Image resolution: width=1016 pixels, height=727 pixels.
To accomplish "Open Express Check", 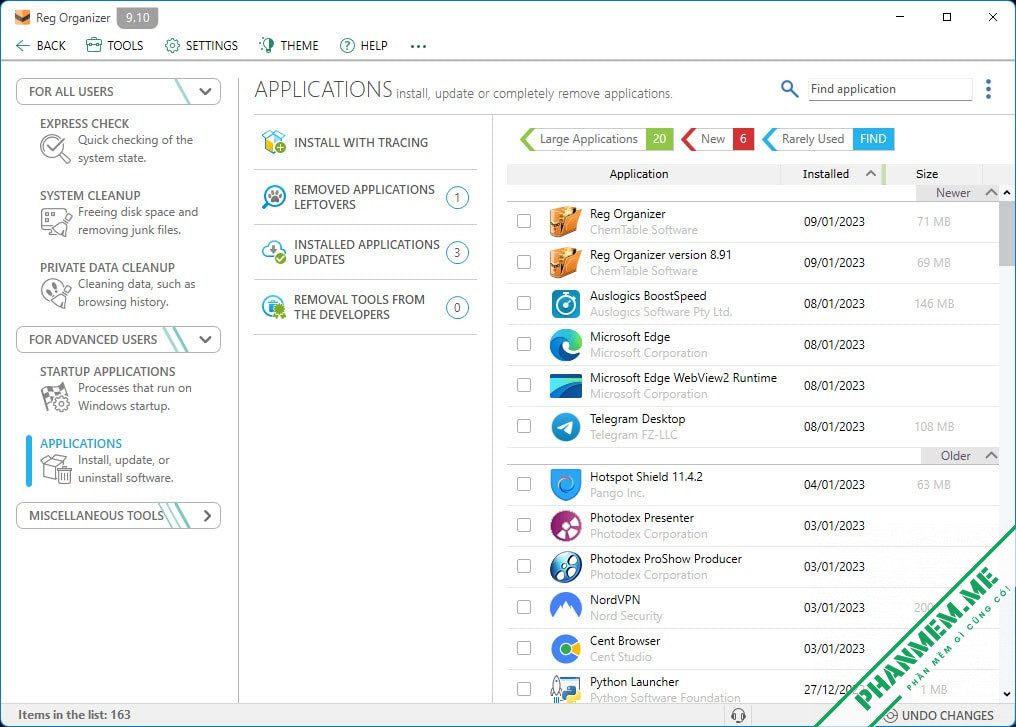I will (x=117, y=140).
